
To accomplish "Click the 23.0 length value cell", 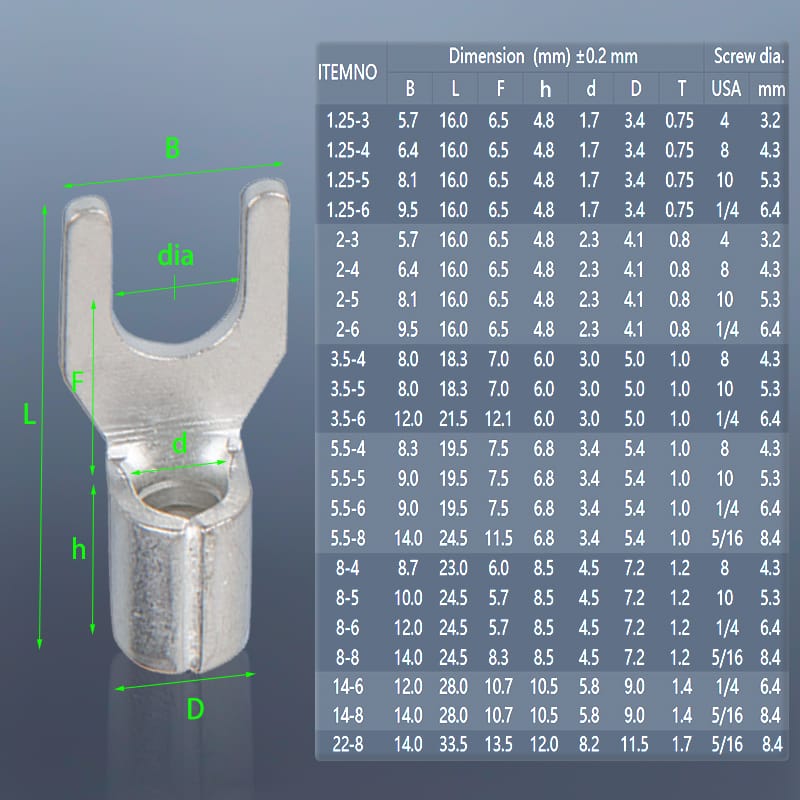I will tap(454, 567).
